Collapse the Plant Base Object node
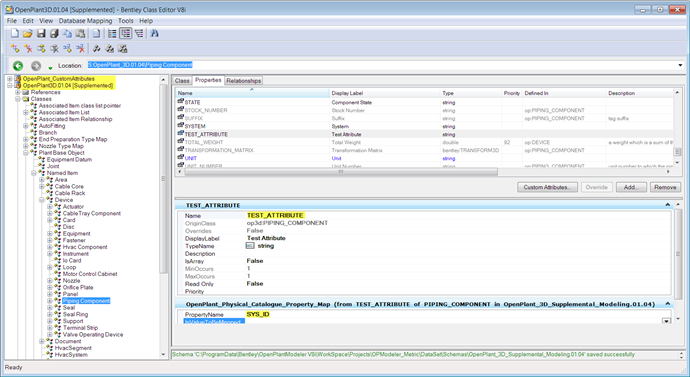Viewport: 690px width, 377px height. click(x=26, y=153)
